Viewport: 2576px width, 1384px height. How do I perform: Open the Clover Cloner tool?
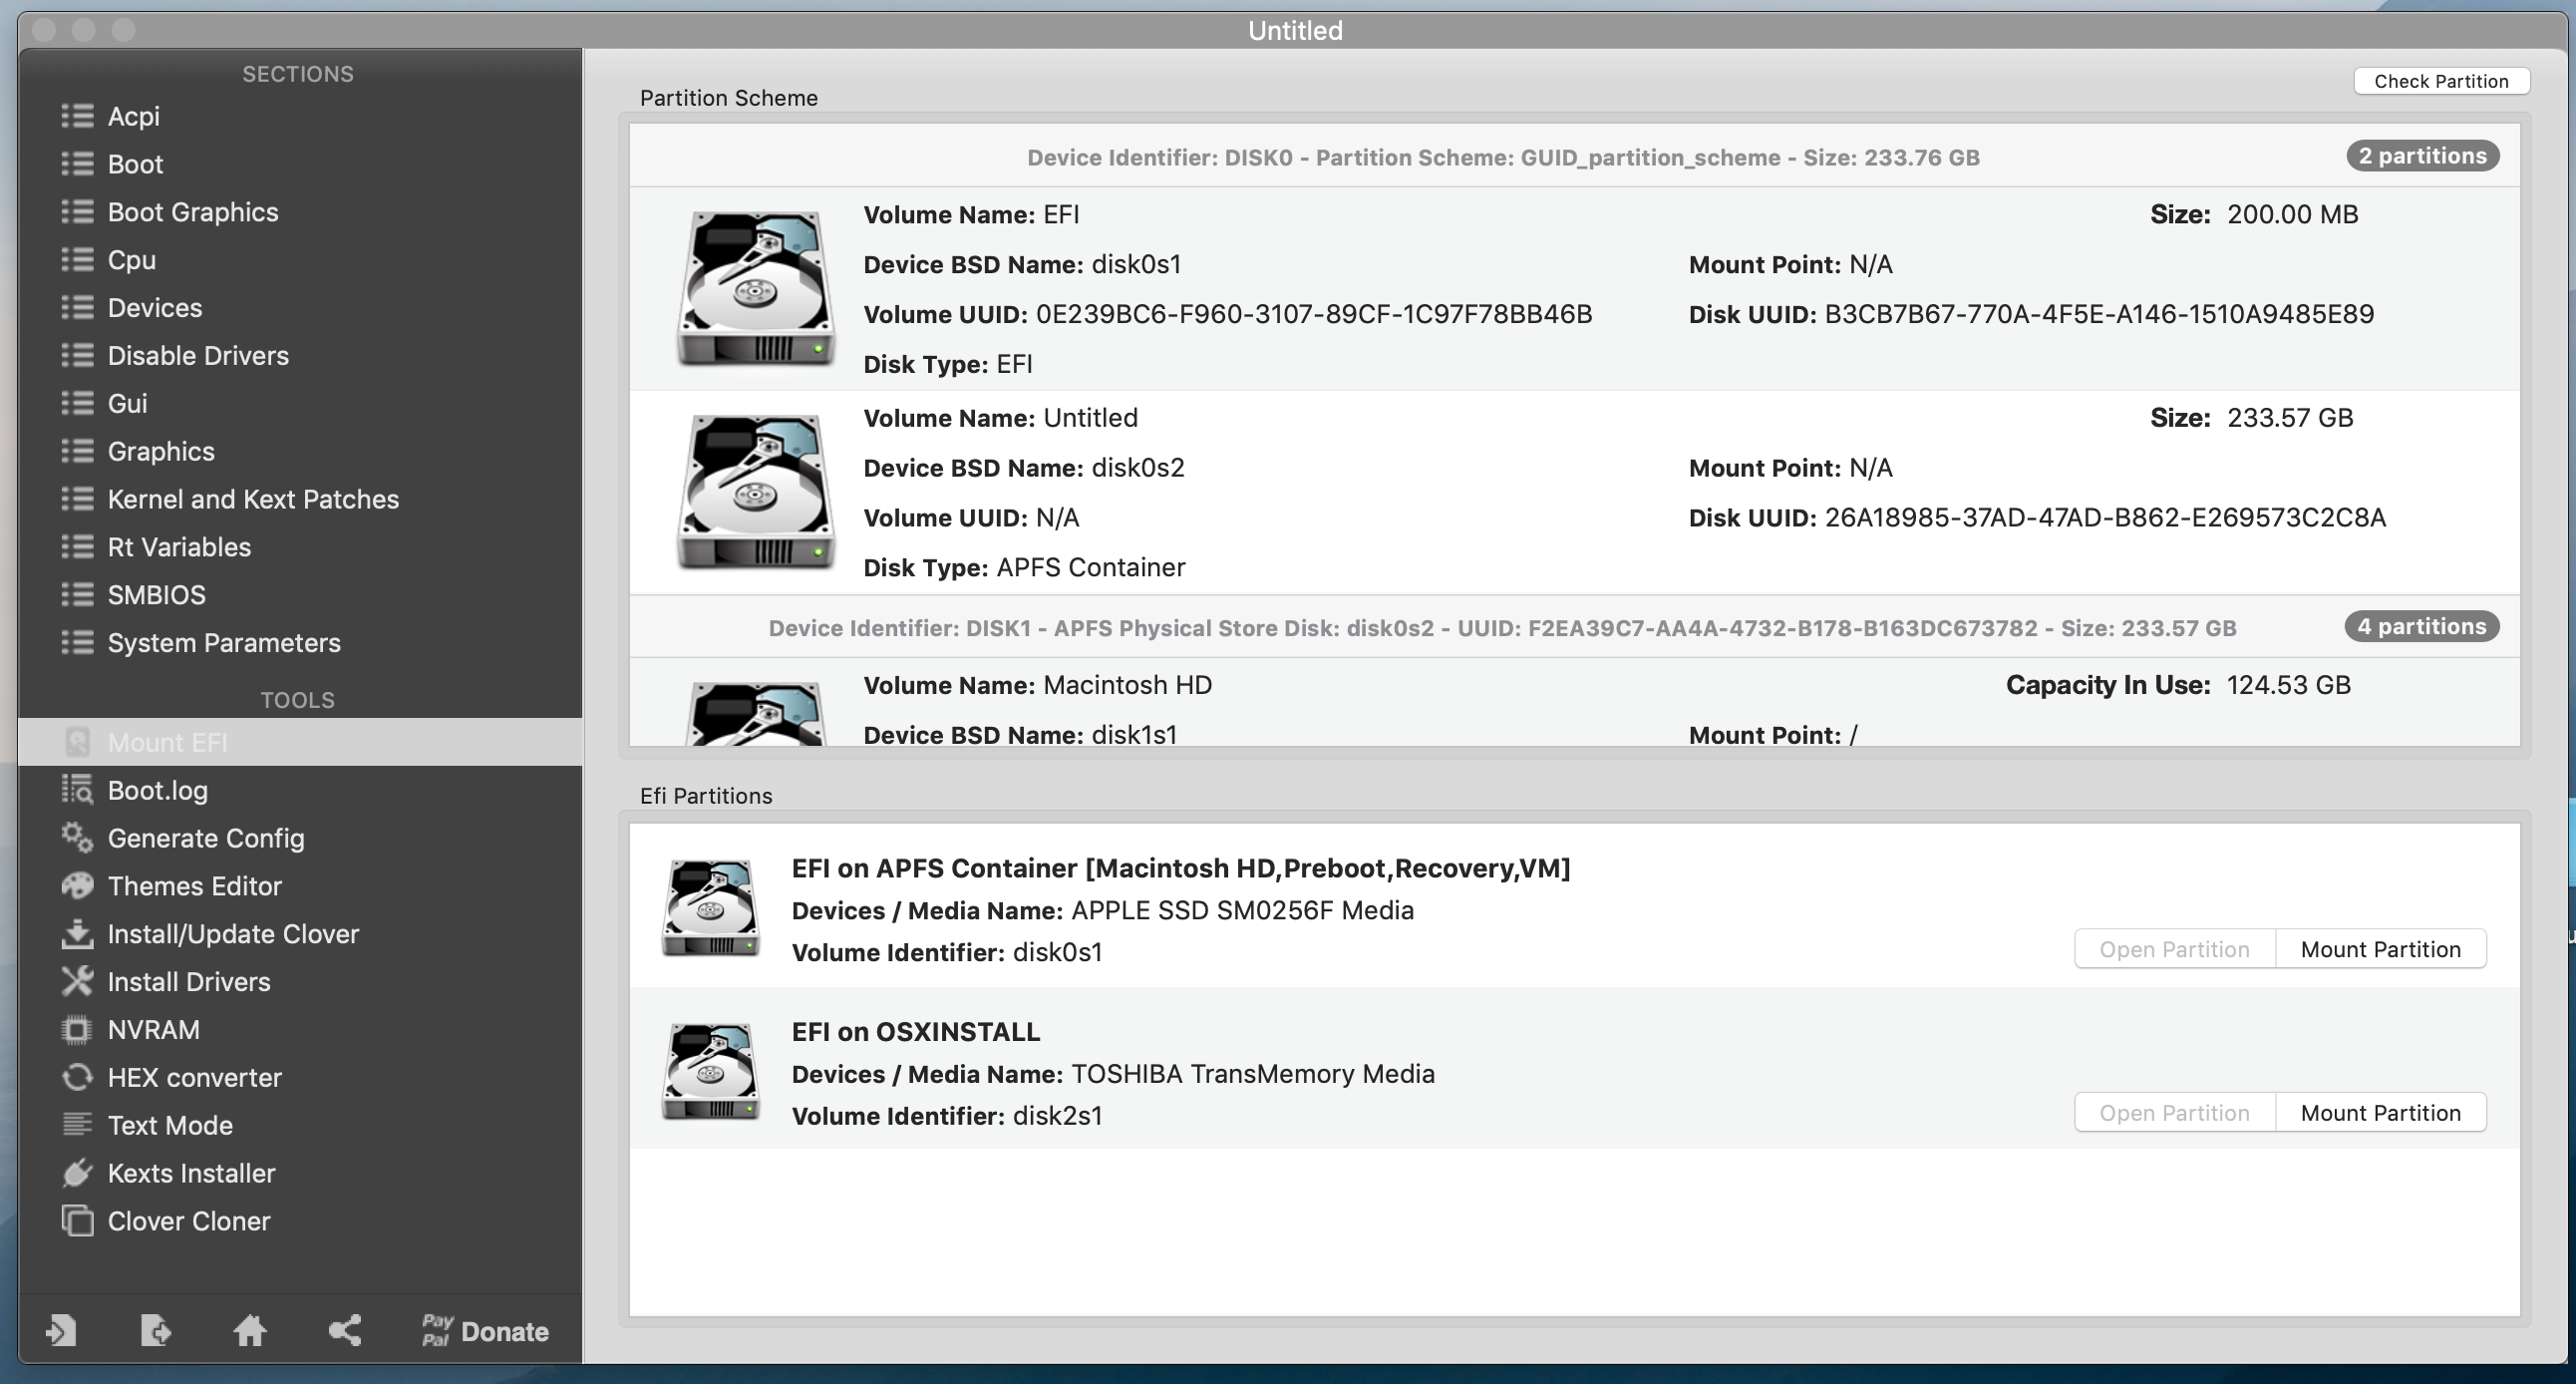point(189,1221)
